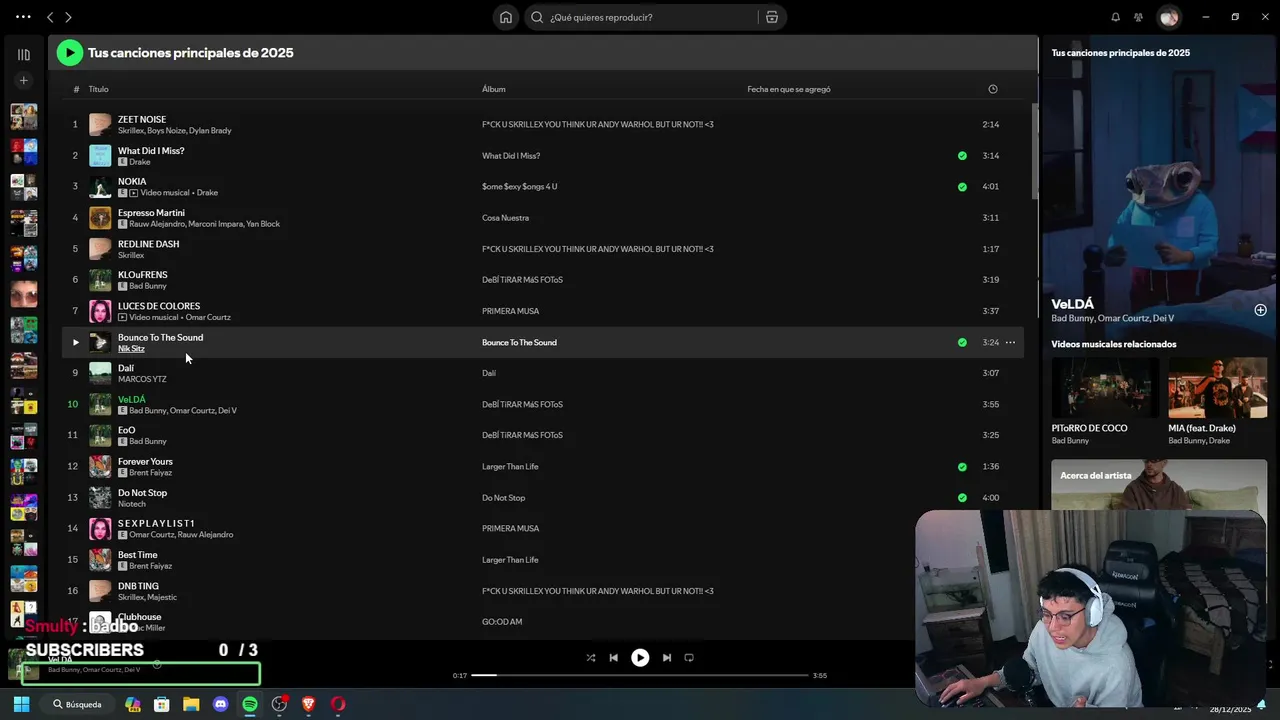Unsave NOKIA green check
This screenshot has height=720, width=1280.
(962, 187)
